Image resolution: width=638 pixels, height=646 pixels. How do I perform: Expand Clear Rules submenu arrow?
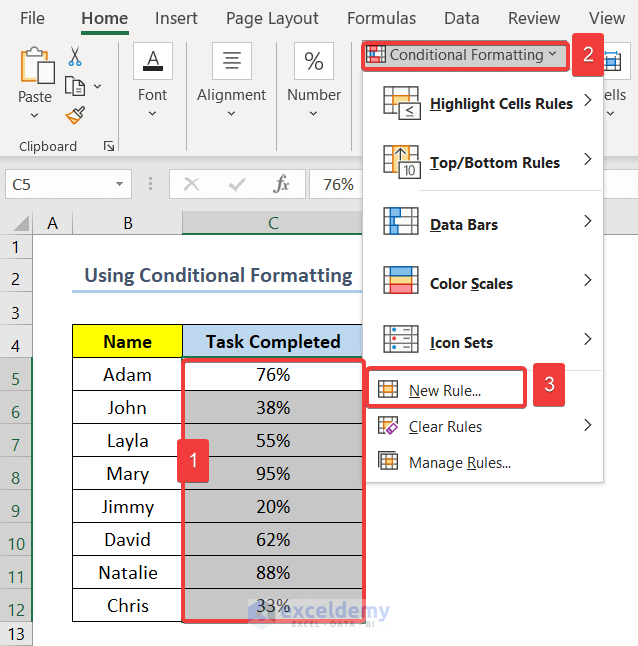coord(588,425)
